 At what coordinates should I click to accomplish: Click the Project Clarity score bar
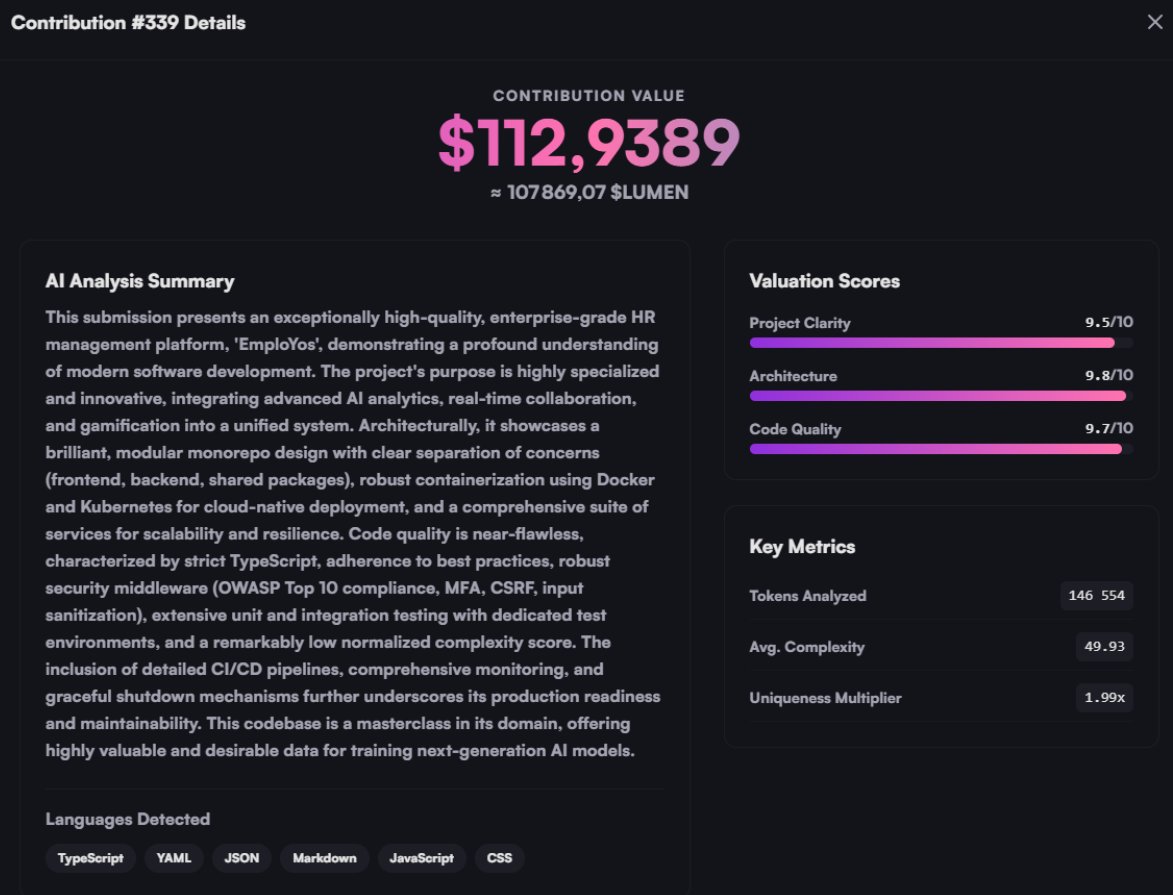pos(940,343)
